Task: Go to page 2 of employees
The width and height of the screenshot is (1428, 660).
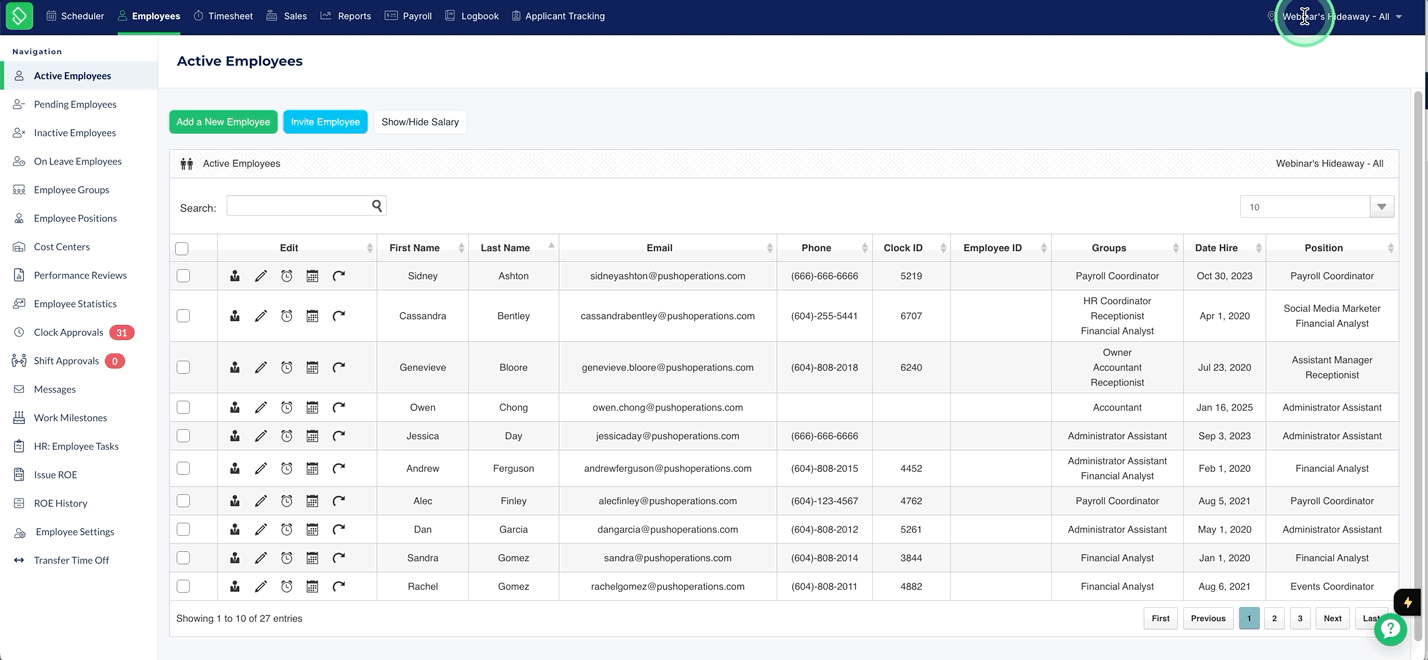Action: pyautogui.click(x=1274, y=618)
